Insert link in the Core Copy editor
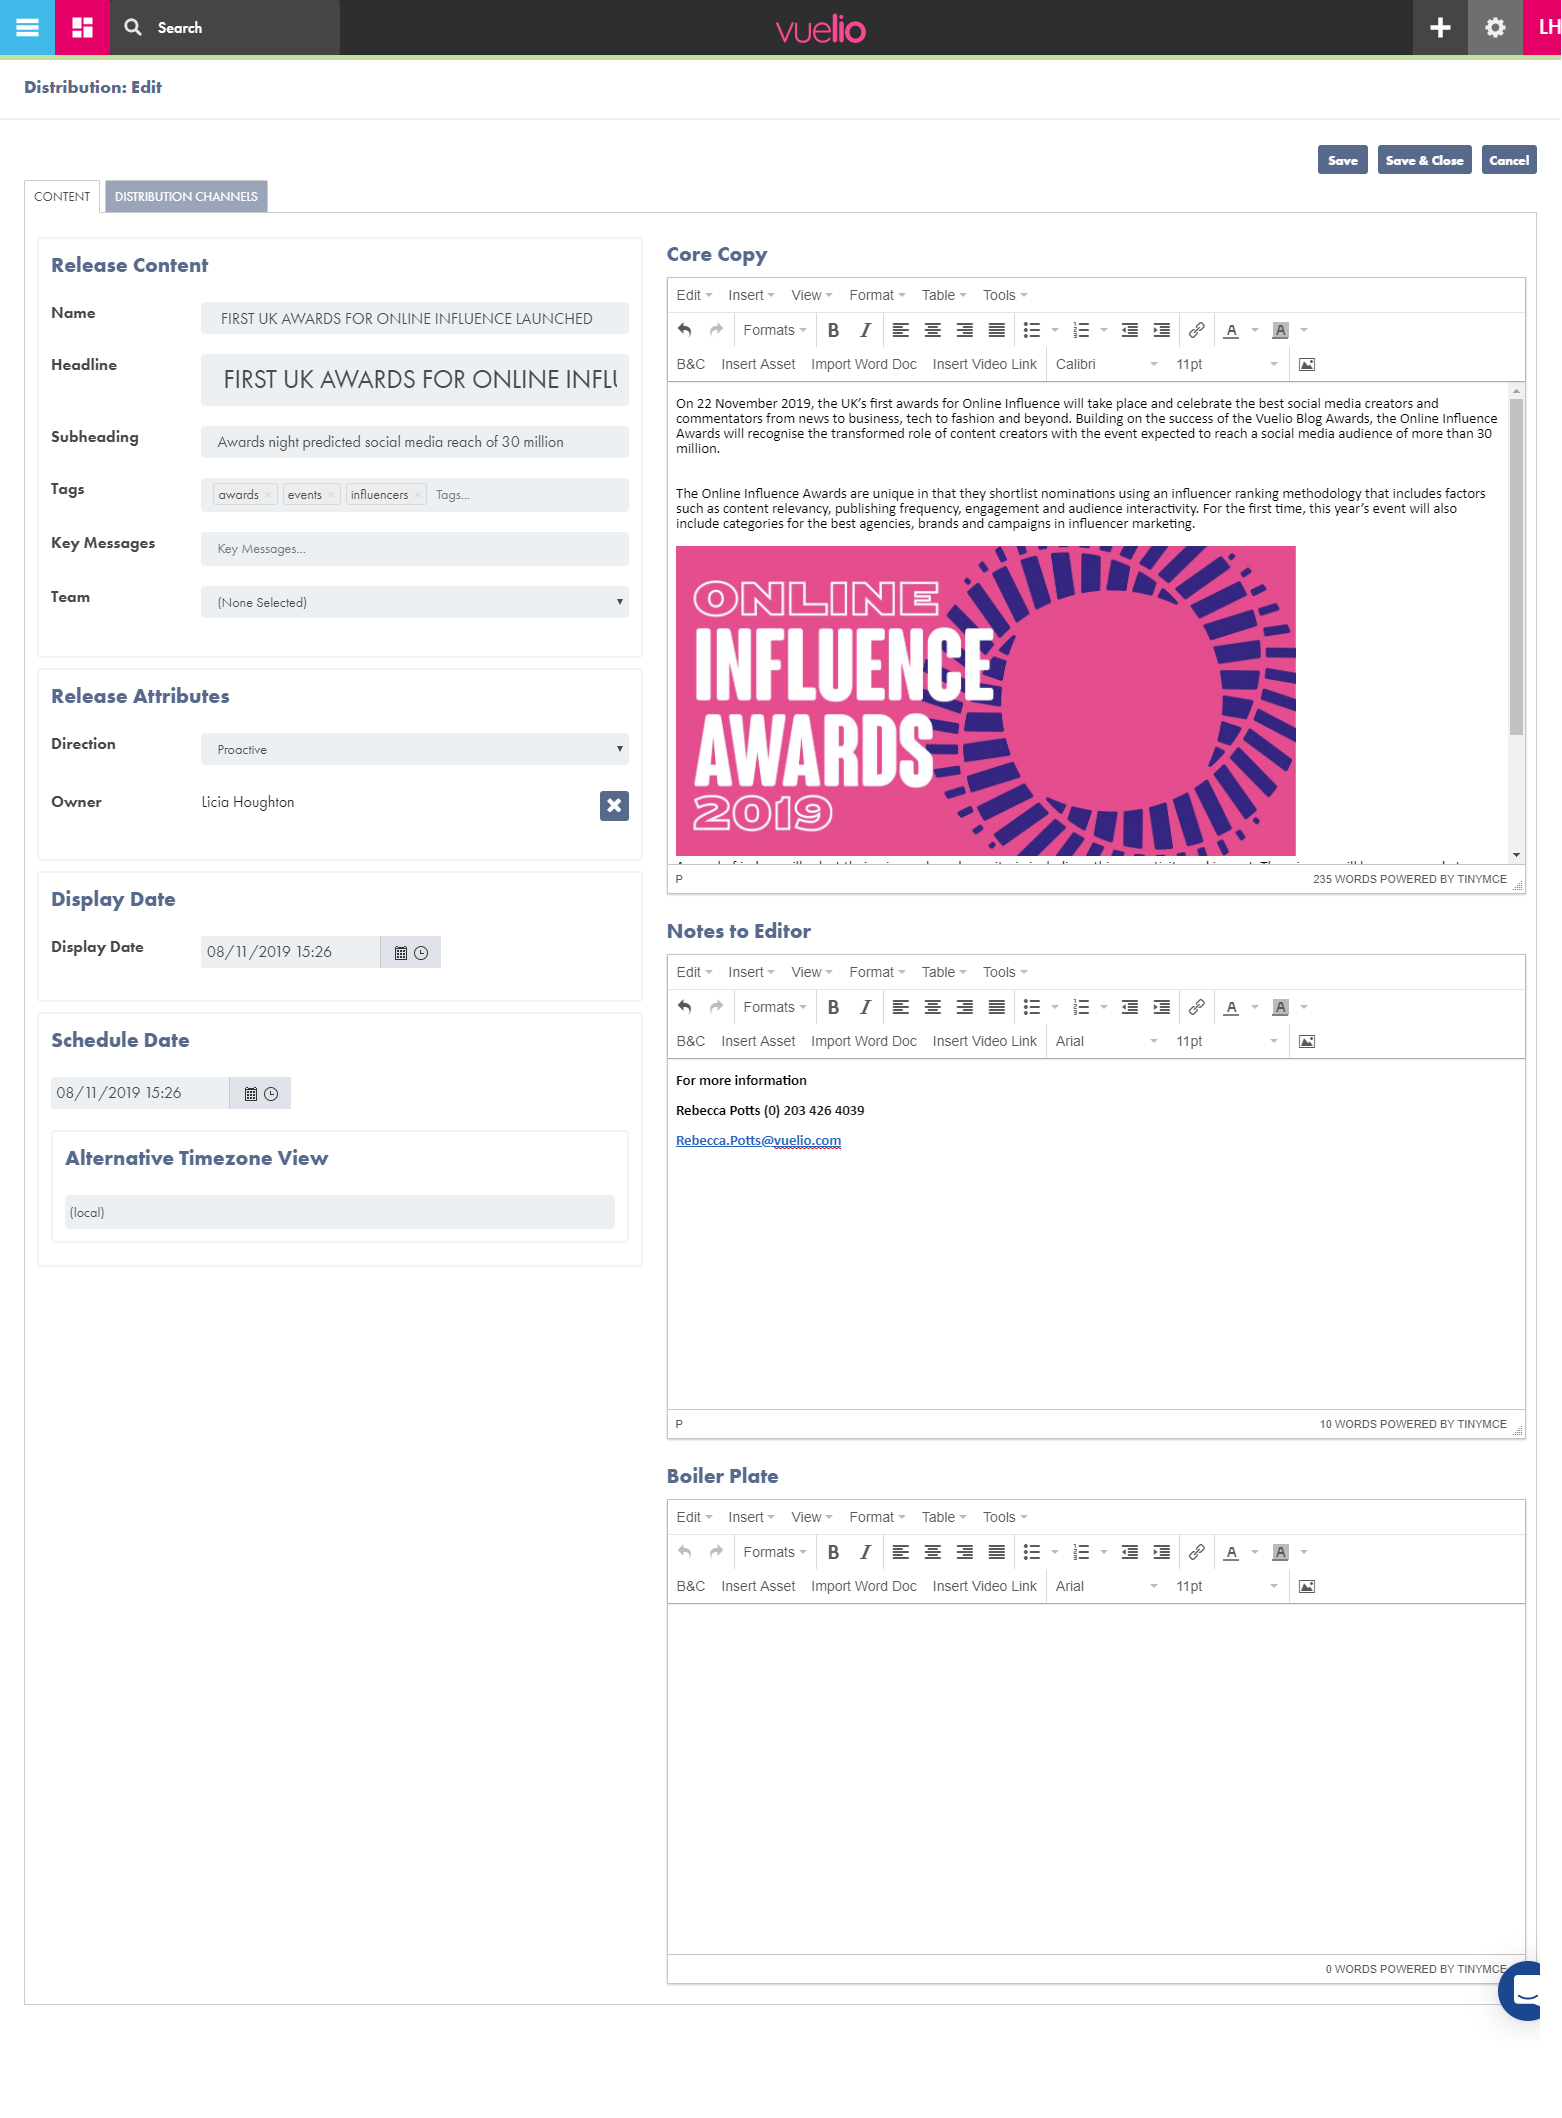The height and width of the screenshot is (2118, 1562). (1197, 330)
